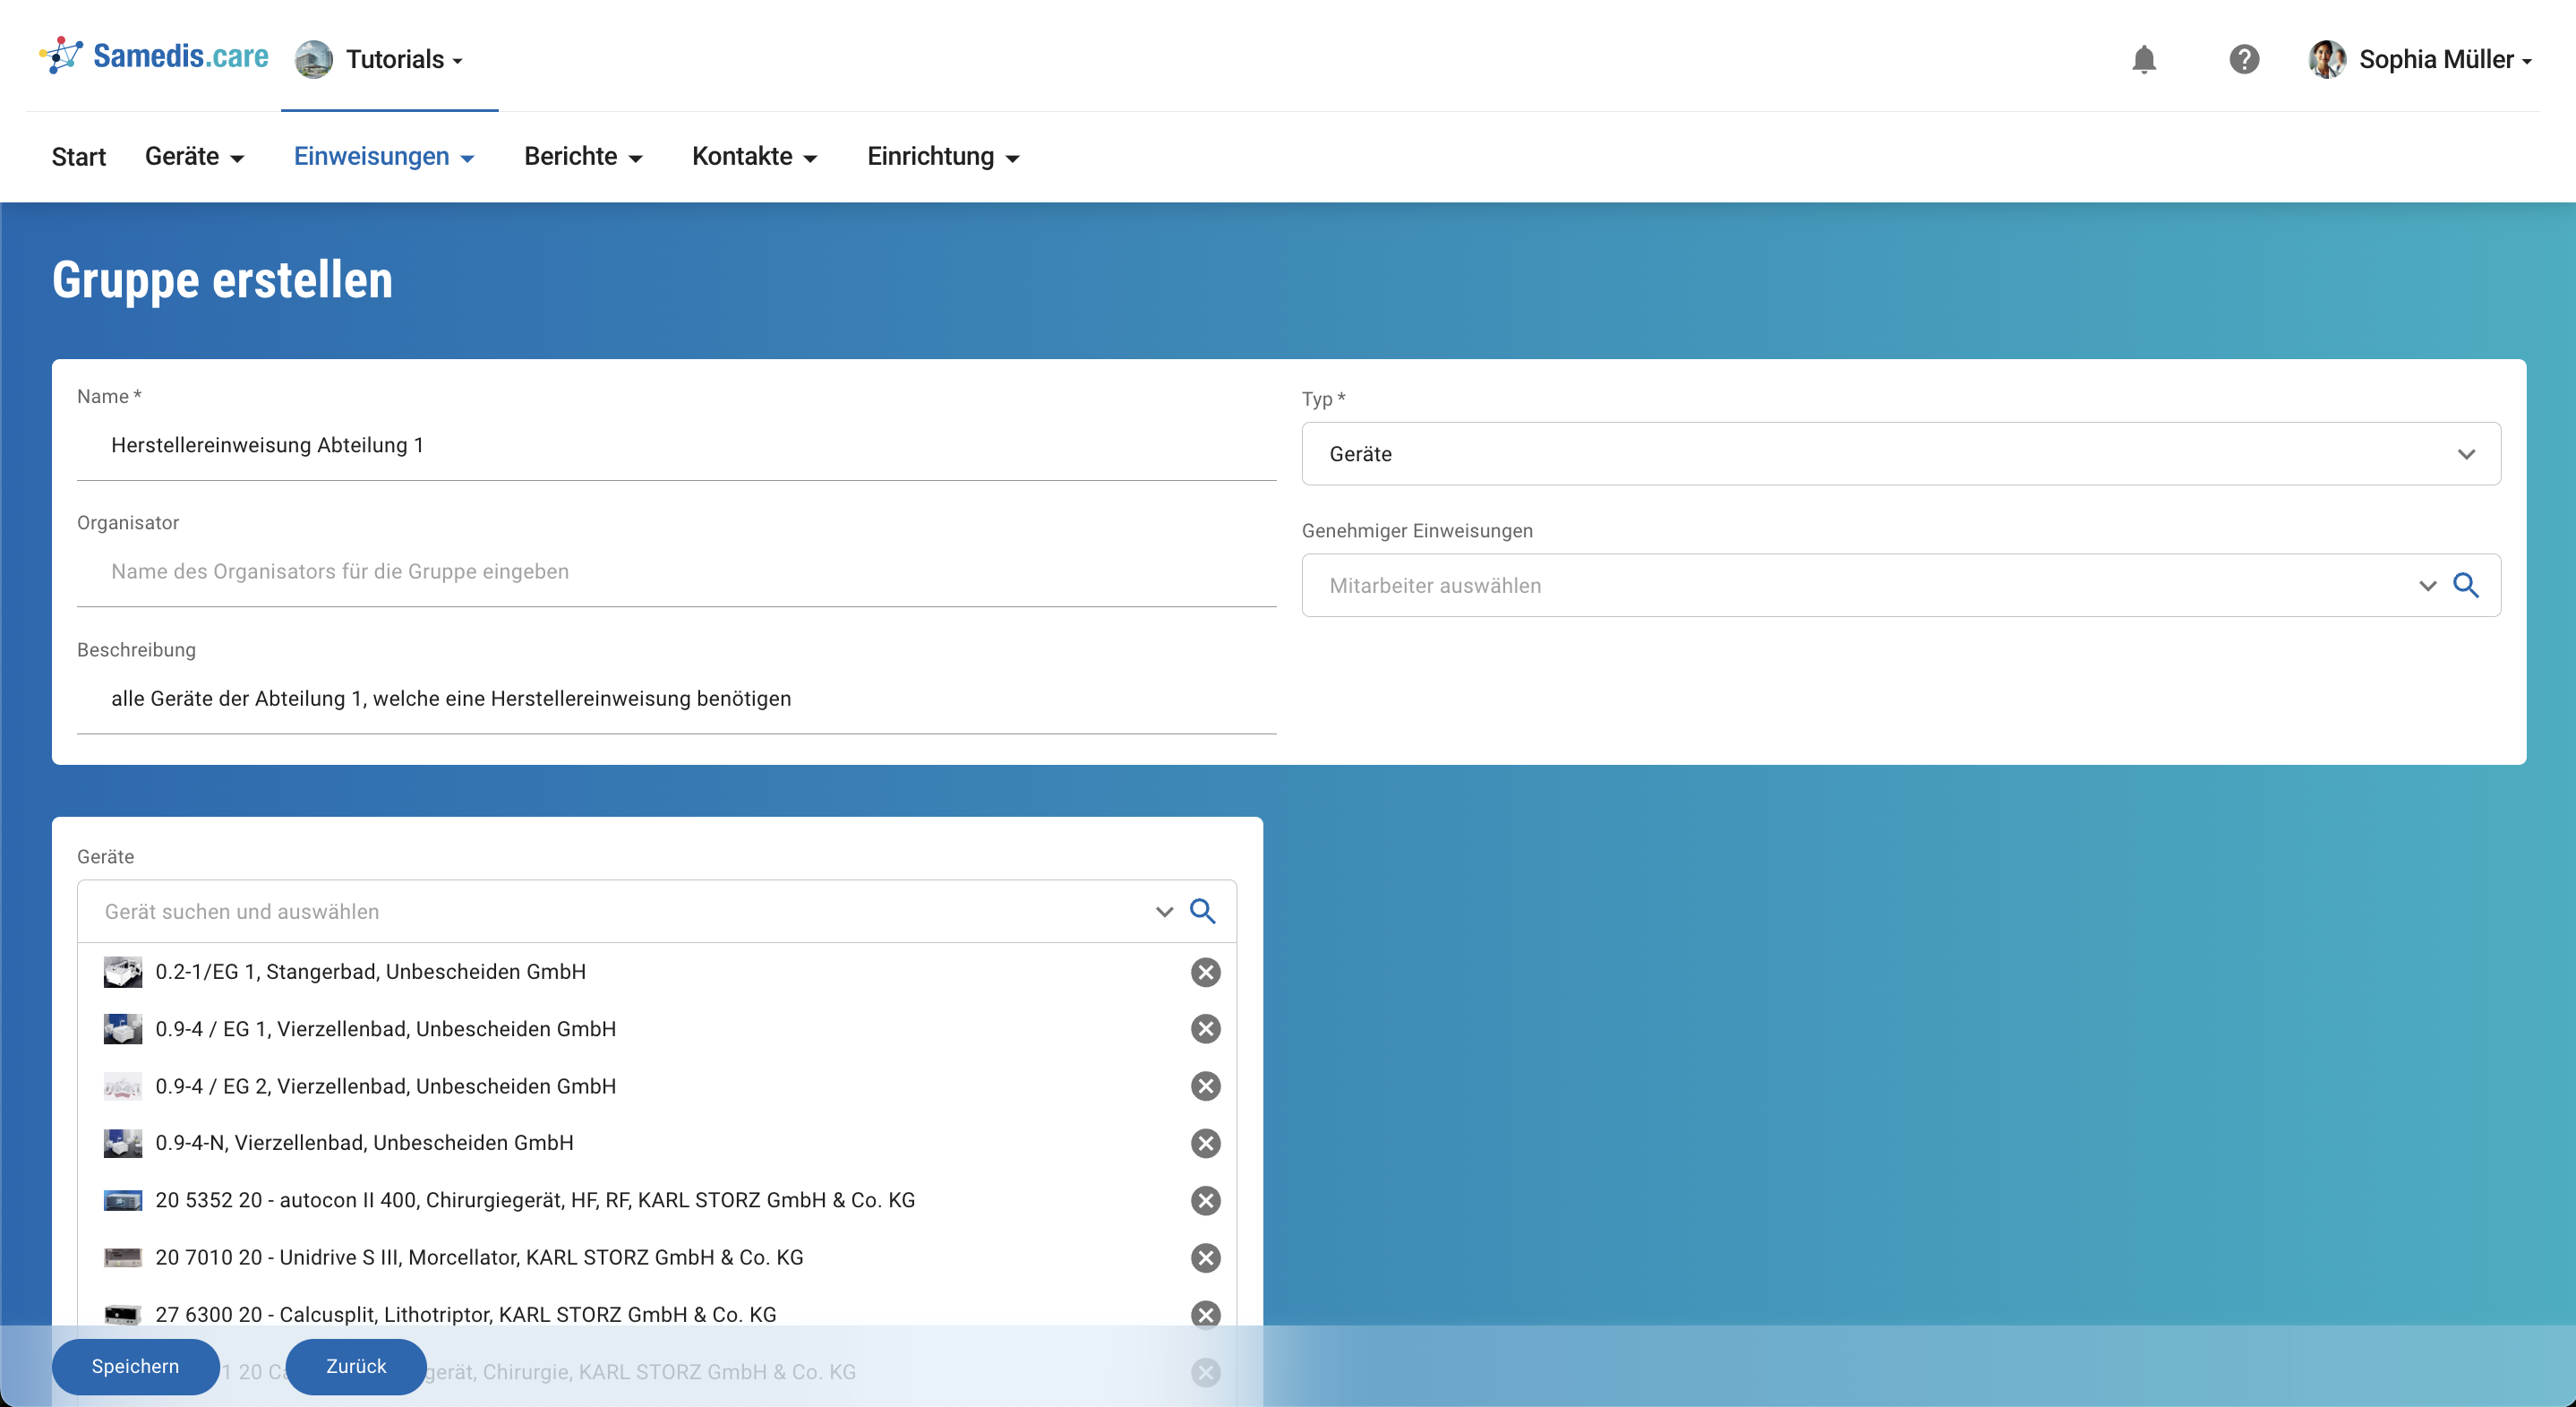Expand the Mitarbeiter auswählen dropdown
2576x1407 pixels.
click(x=2427, y=586)
